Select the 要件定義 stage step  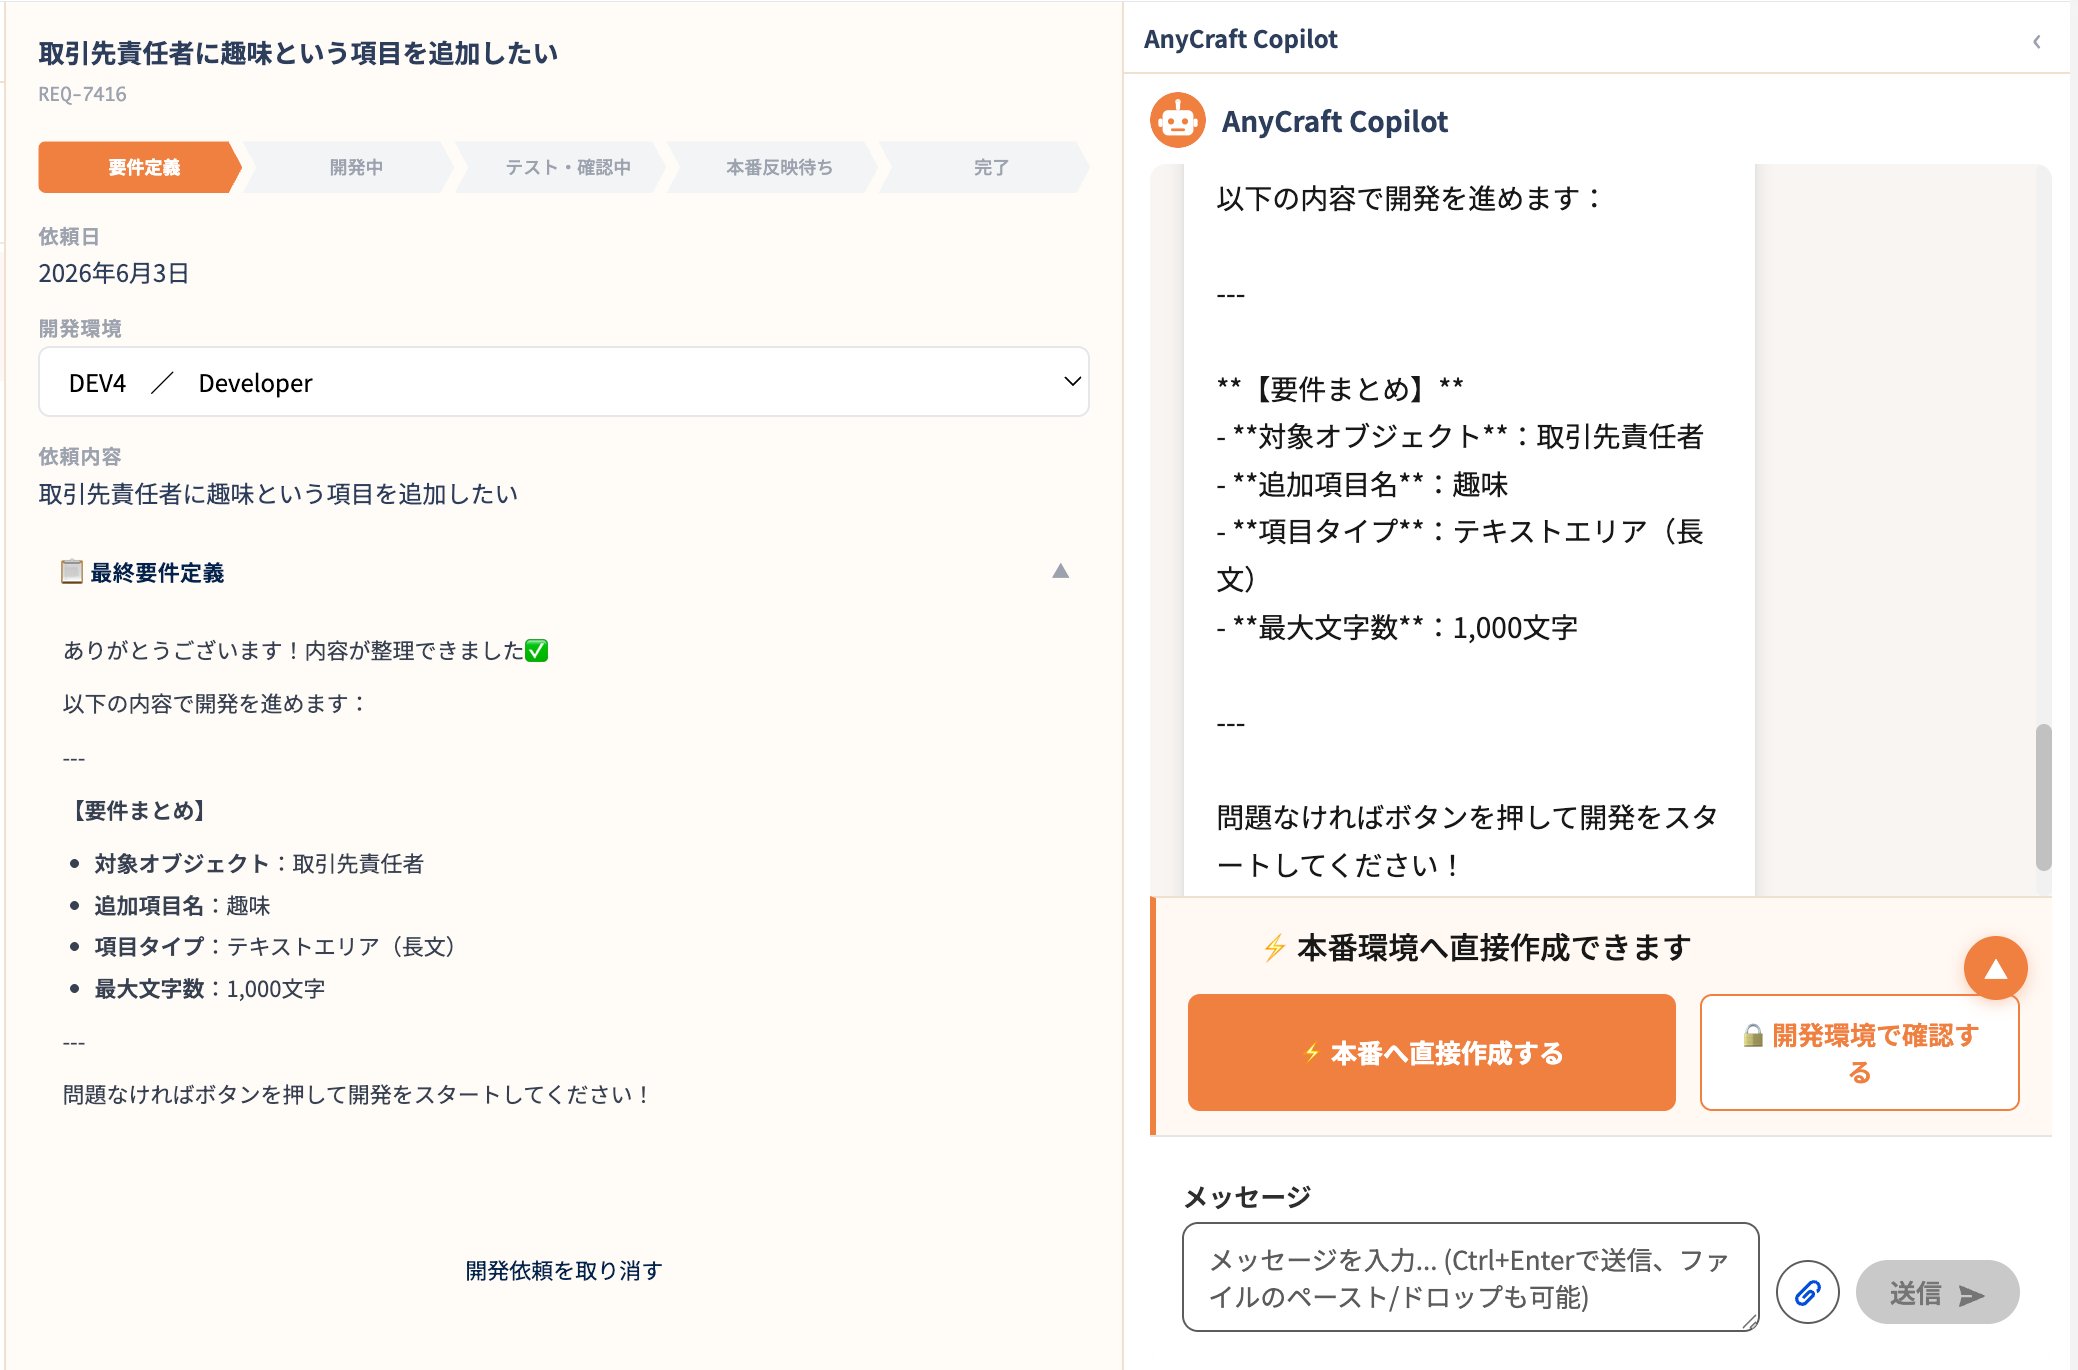[141, 167]
